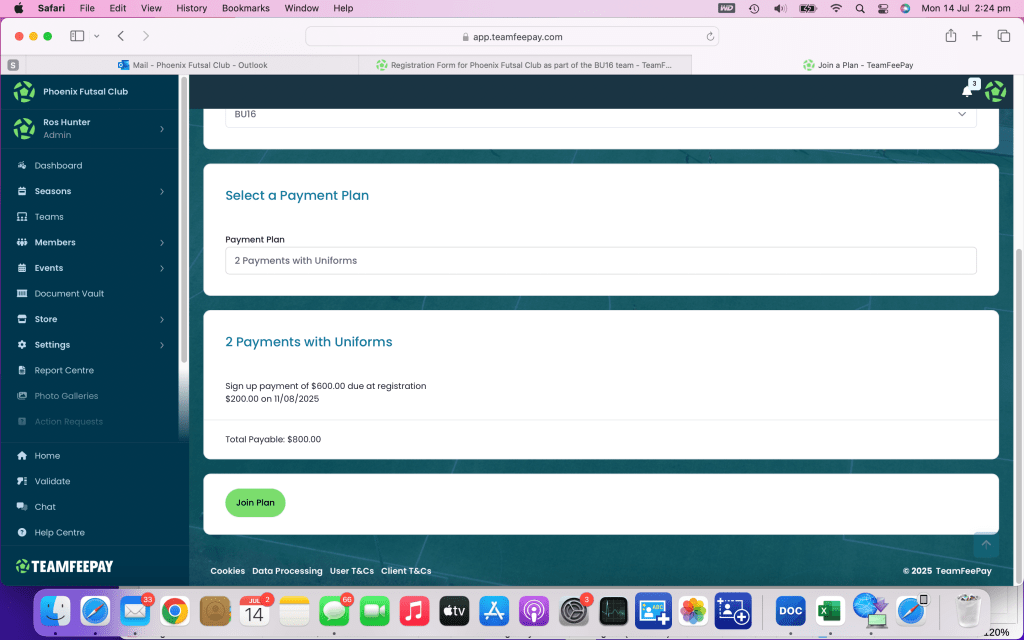Expand the Members sidebar menu

click(x=90, y=243)
